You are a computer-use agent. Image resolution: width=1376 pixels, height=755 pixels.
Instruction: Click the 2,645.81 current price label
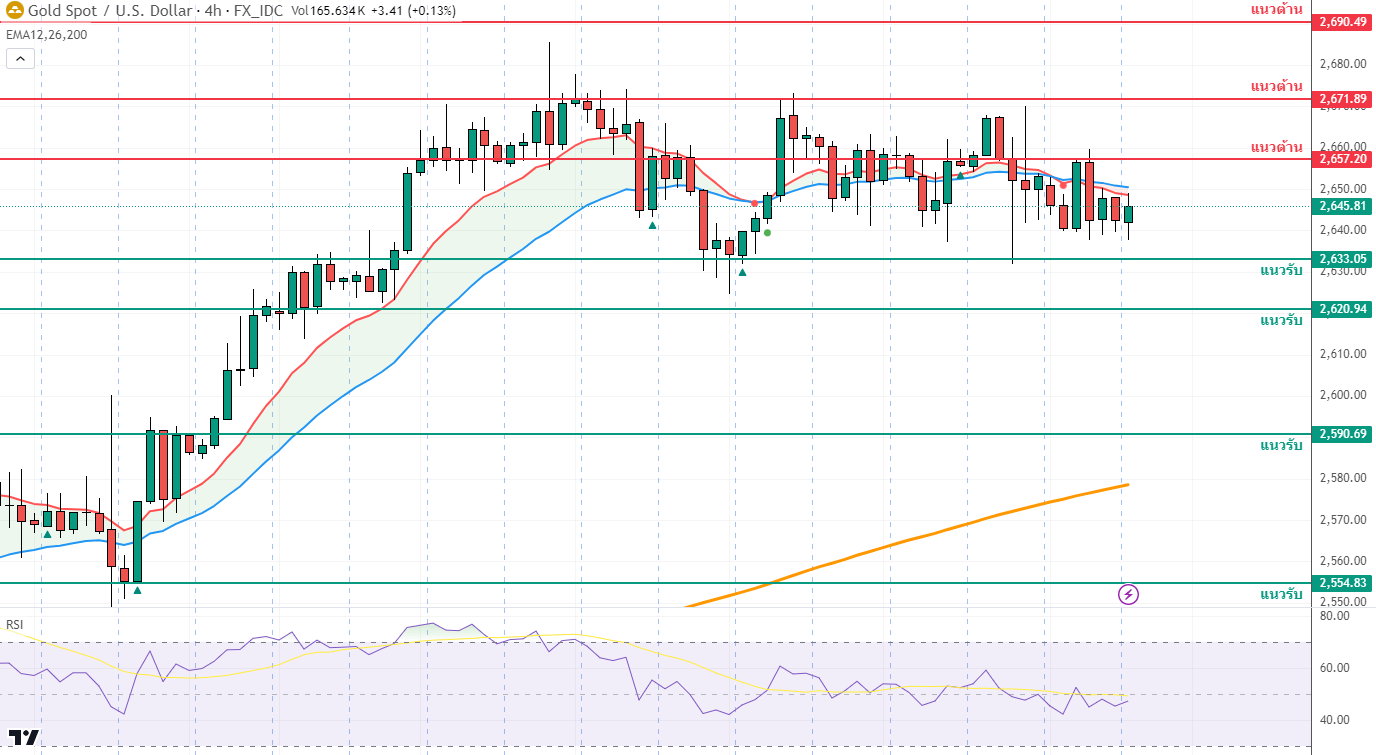pos(1343,206)
